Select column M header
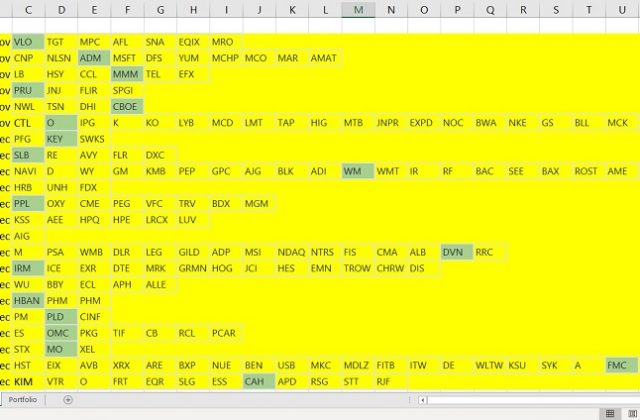640x420 pixels. tap(358, 10)
